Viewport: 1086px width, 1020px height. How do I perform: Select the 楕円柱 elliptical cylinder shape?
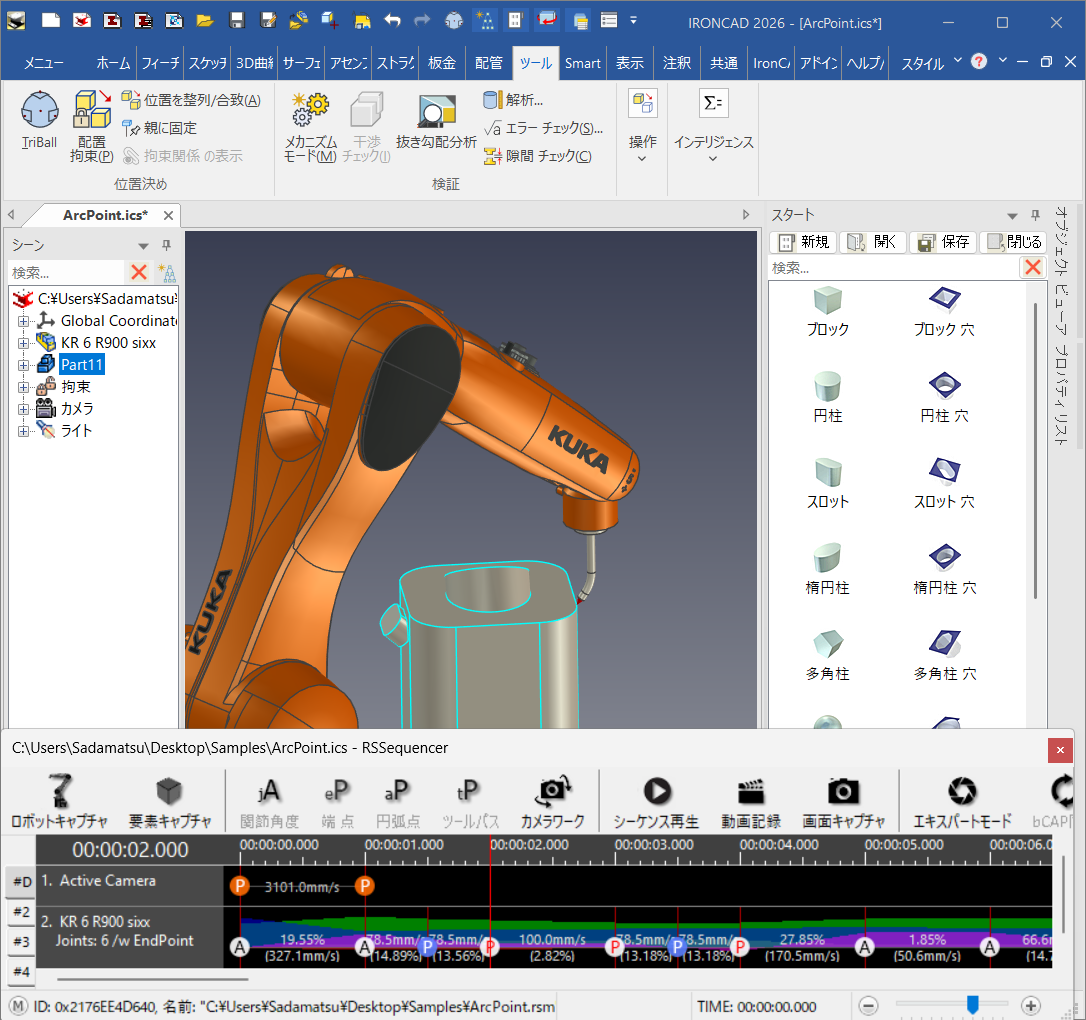pyautogui.click(x=828, y=569)
